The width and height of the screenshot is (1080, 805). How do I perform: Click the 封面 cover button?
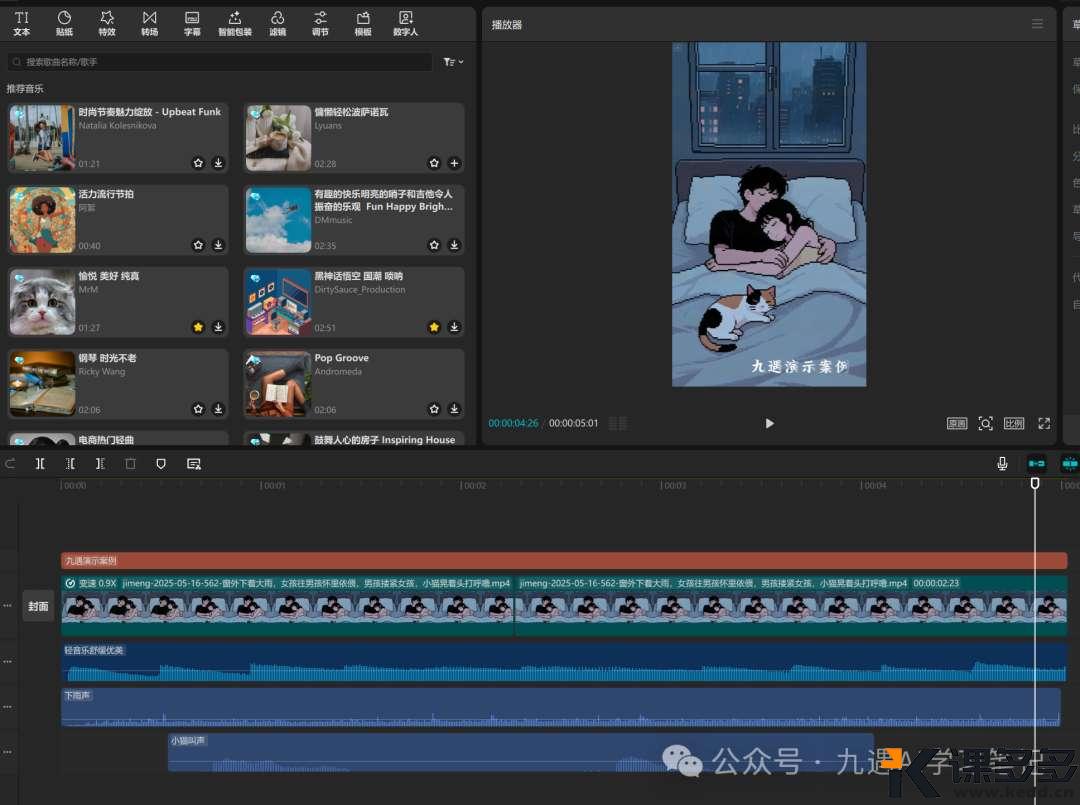[38, 606]
